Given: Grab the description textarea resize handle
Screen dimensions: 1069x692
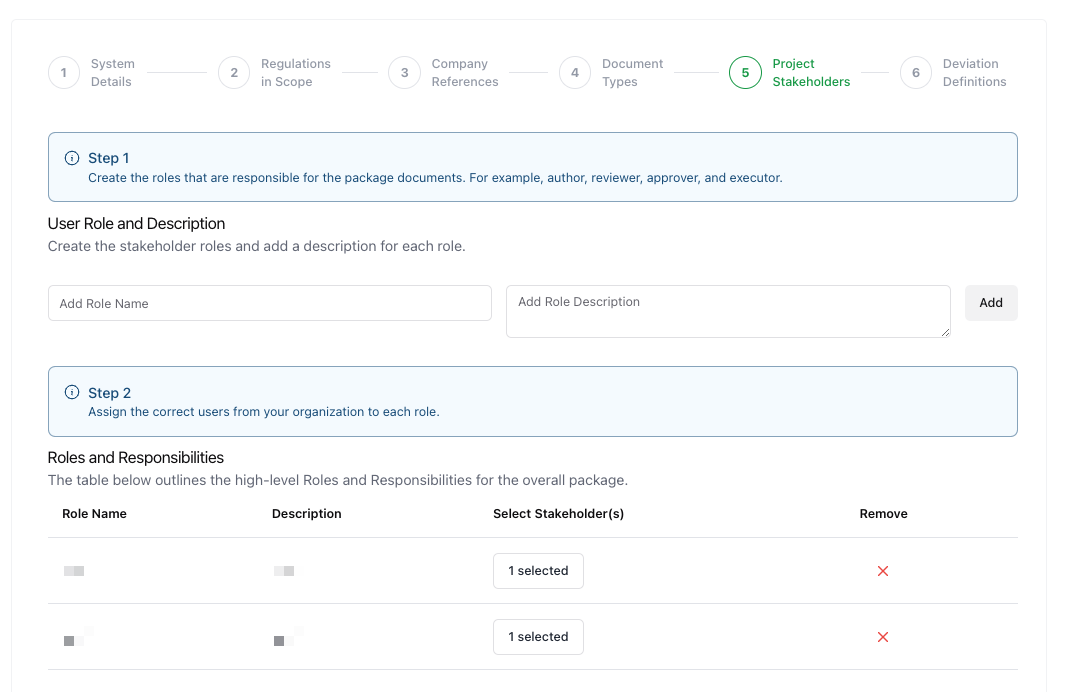Looking at the screenshot, I should point(945,332).
